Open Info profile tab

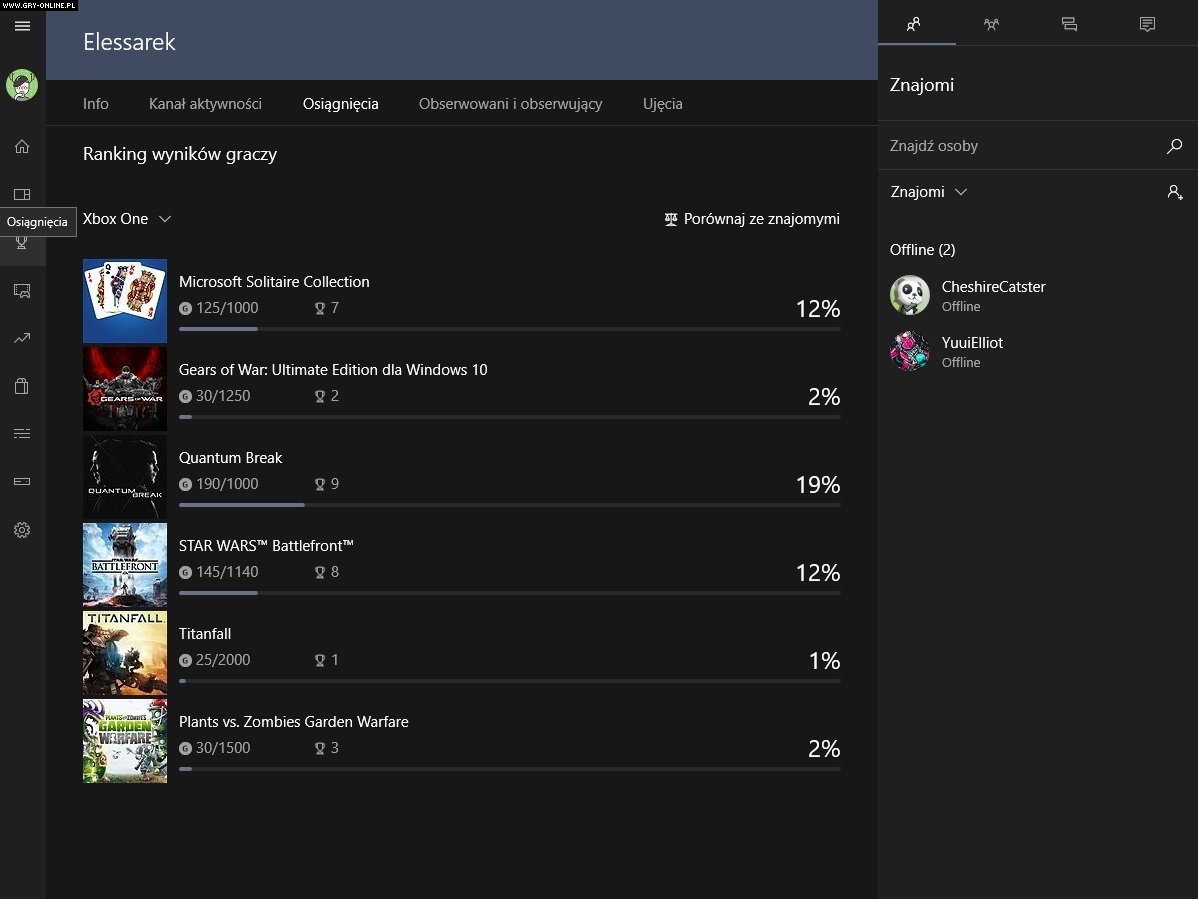click(96, 104)
